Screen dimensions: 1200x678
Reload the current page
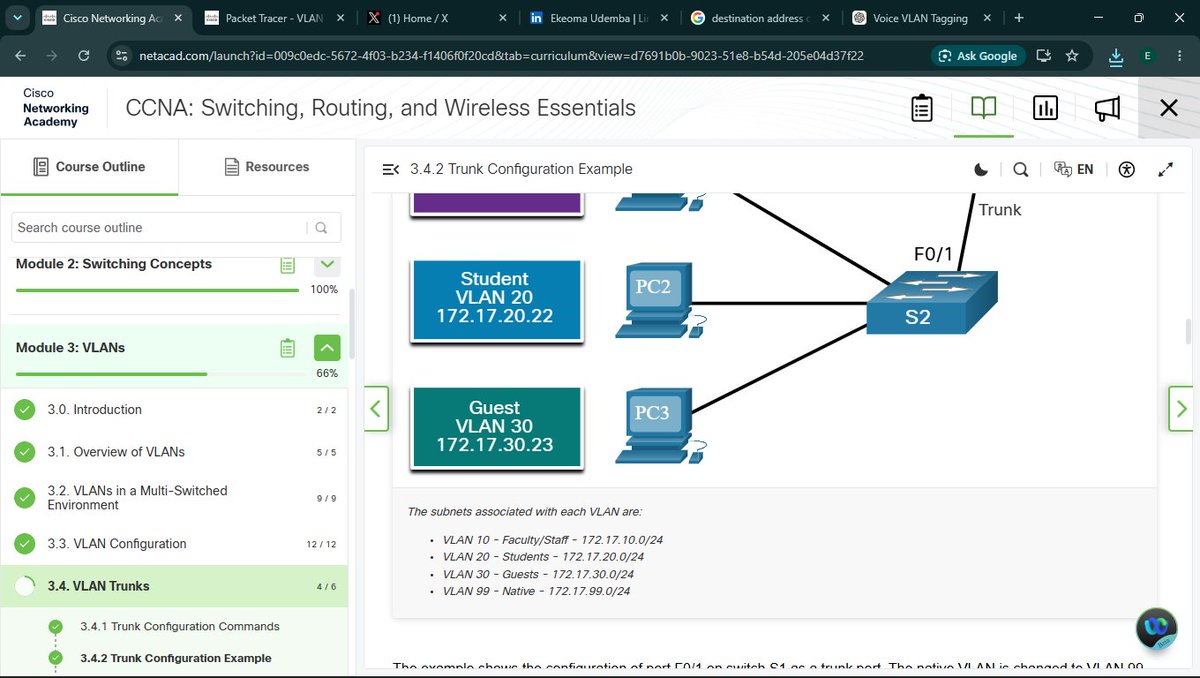(x=84, y=56)
